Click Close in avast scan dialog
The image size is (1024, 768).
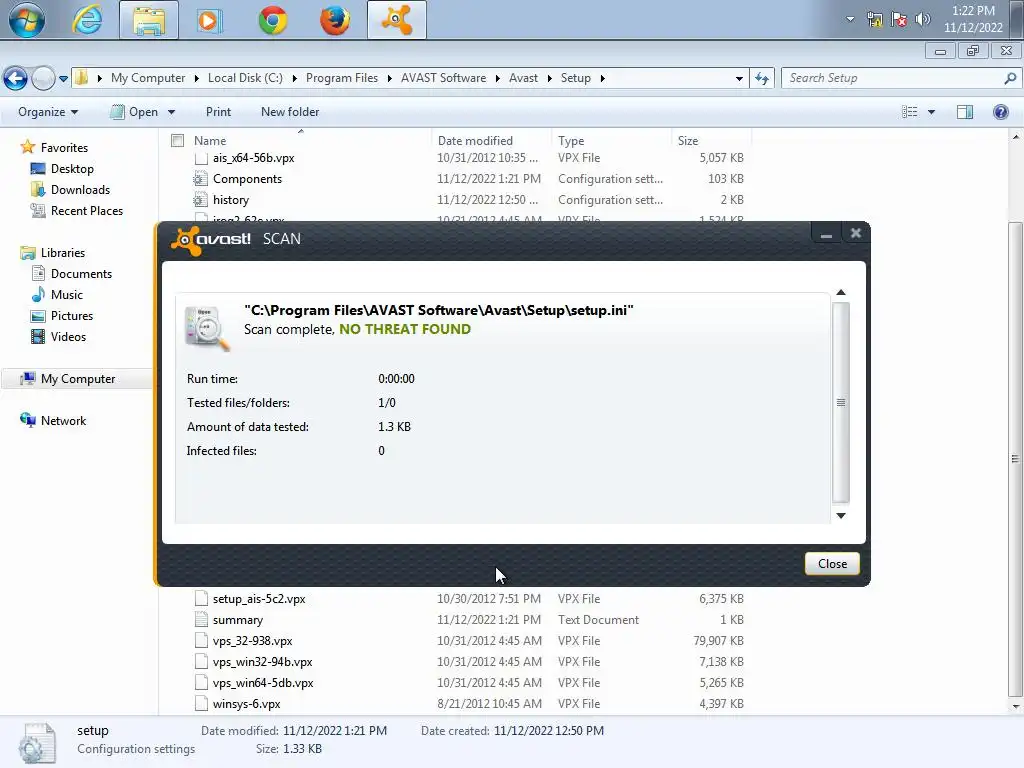pyautogui.click(x=832, y=564)
